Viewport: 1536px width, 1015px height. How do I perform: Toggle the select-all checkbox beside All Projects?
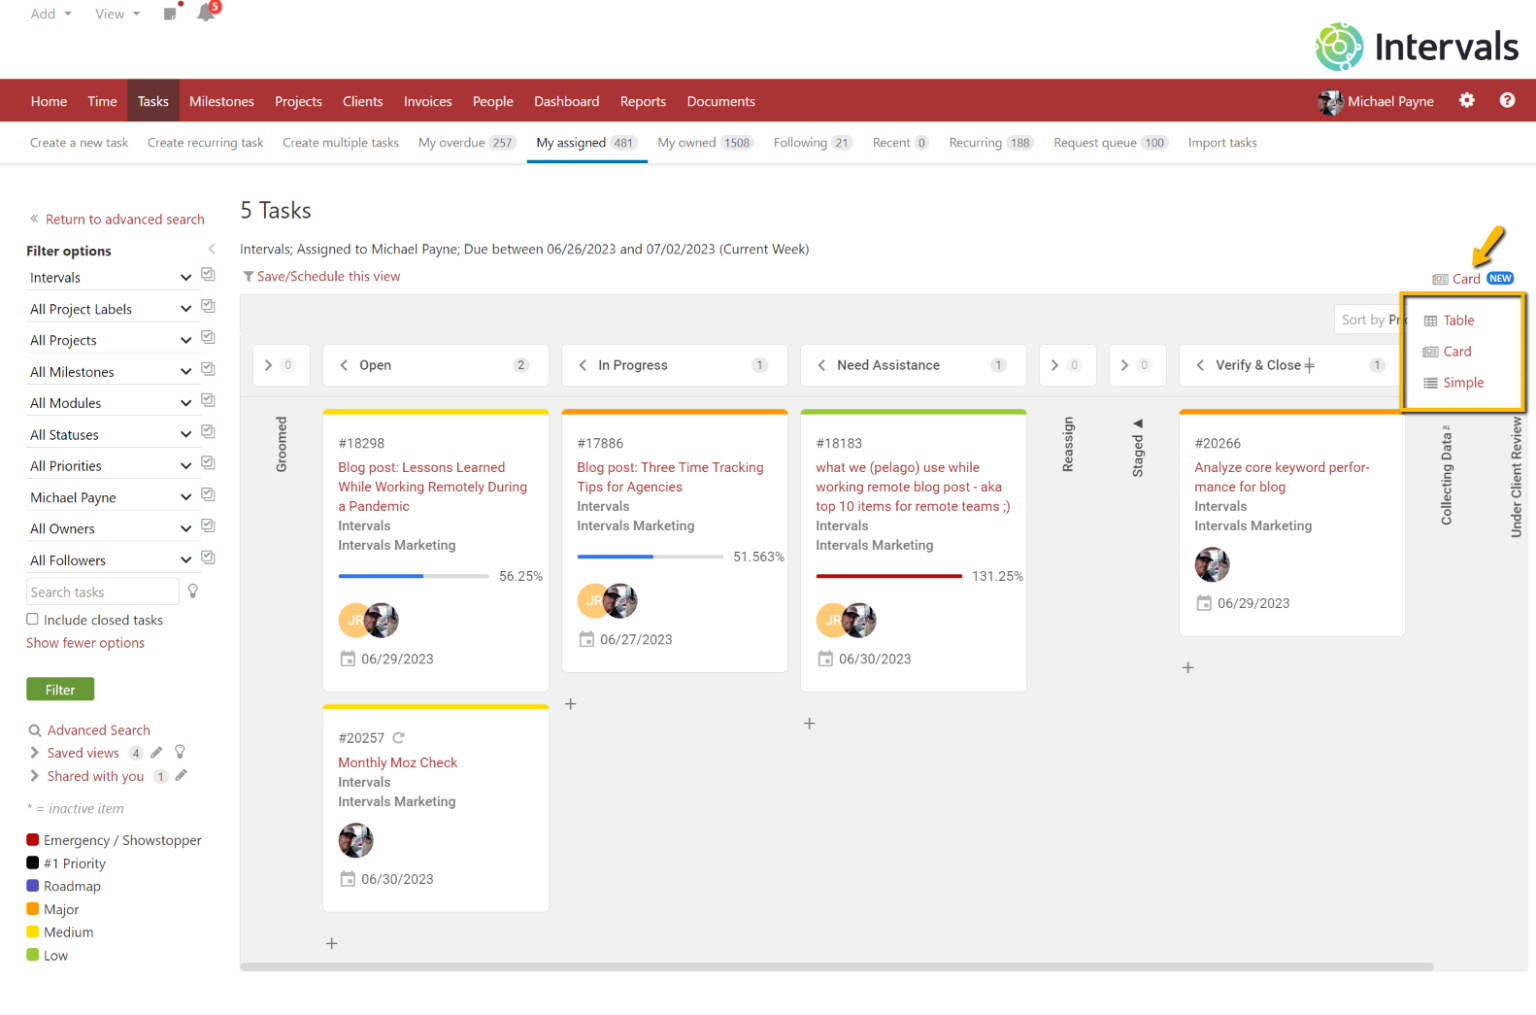tap(207, 336)
